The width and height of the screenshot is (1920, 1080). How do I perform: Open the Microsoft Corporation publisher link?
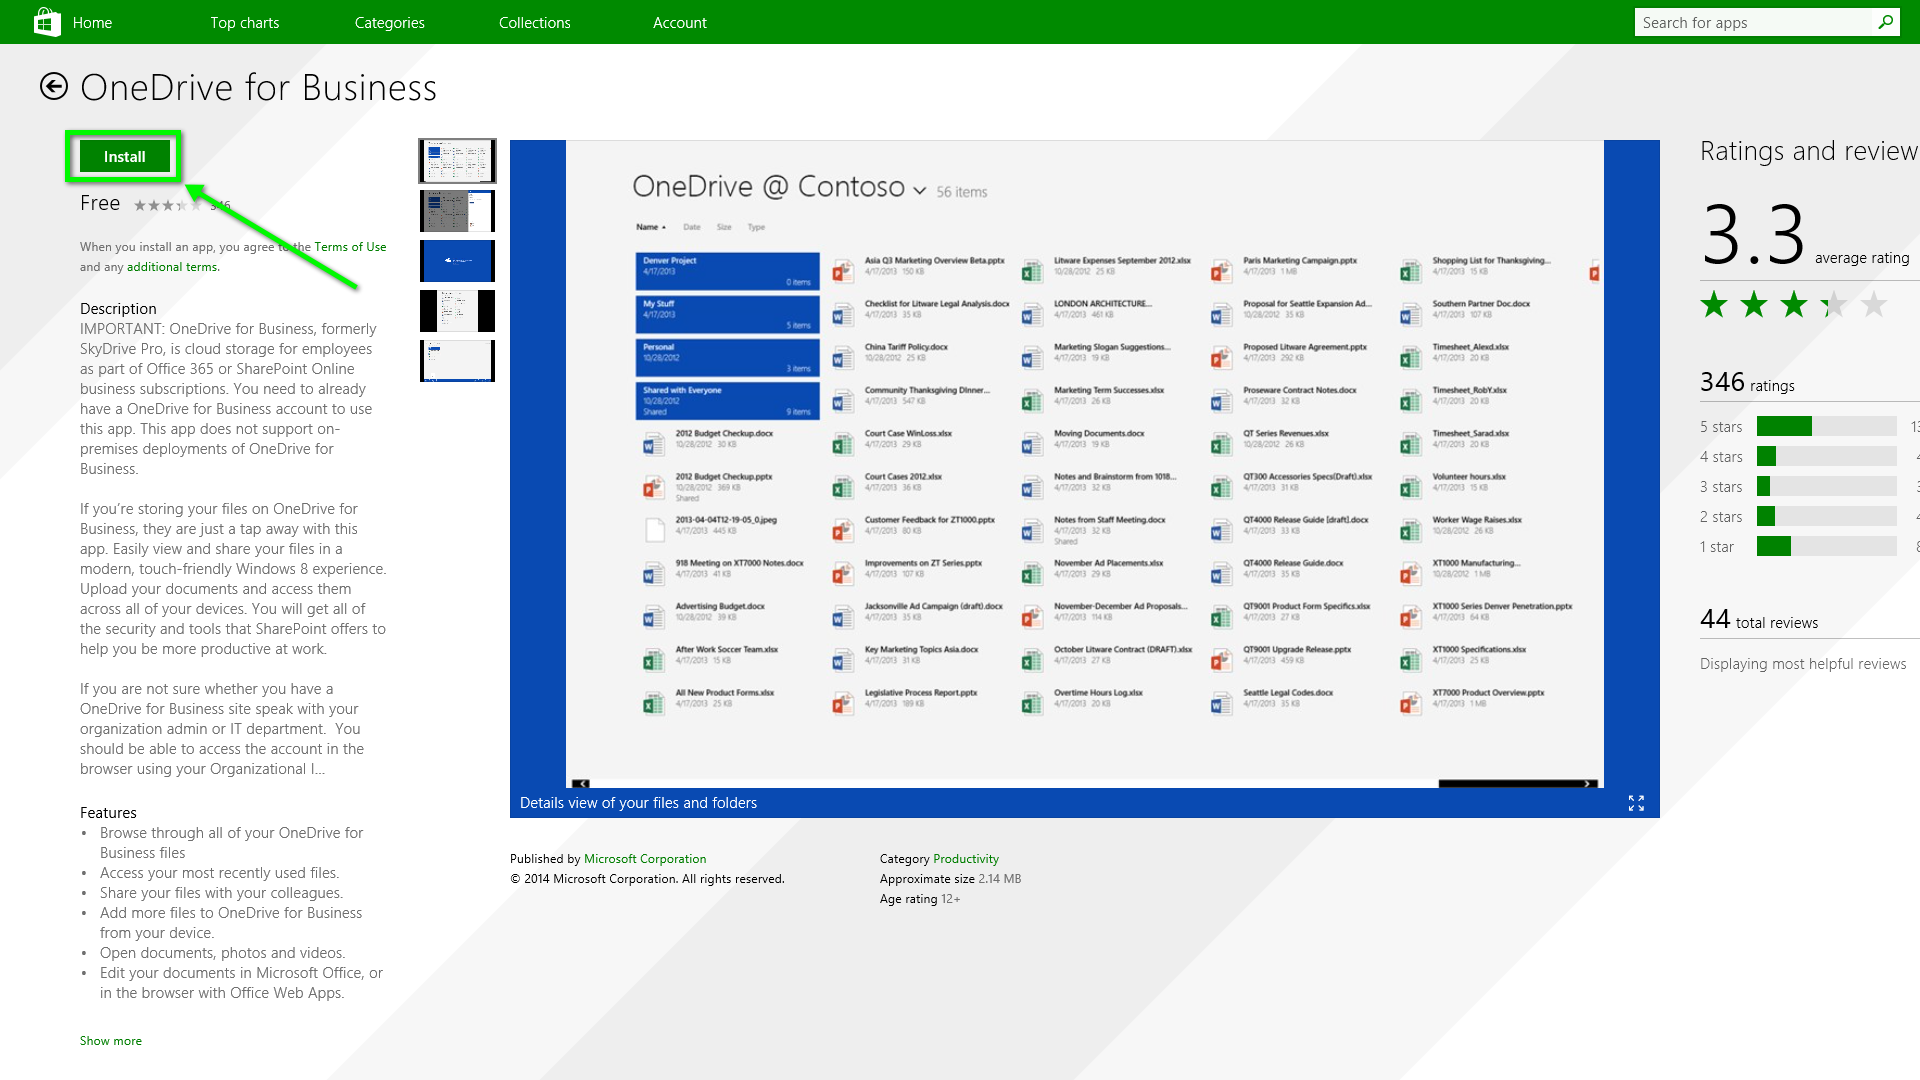645,859
